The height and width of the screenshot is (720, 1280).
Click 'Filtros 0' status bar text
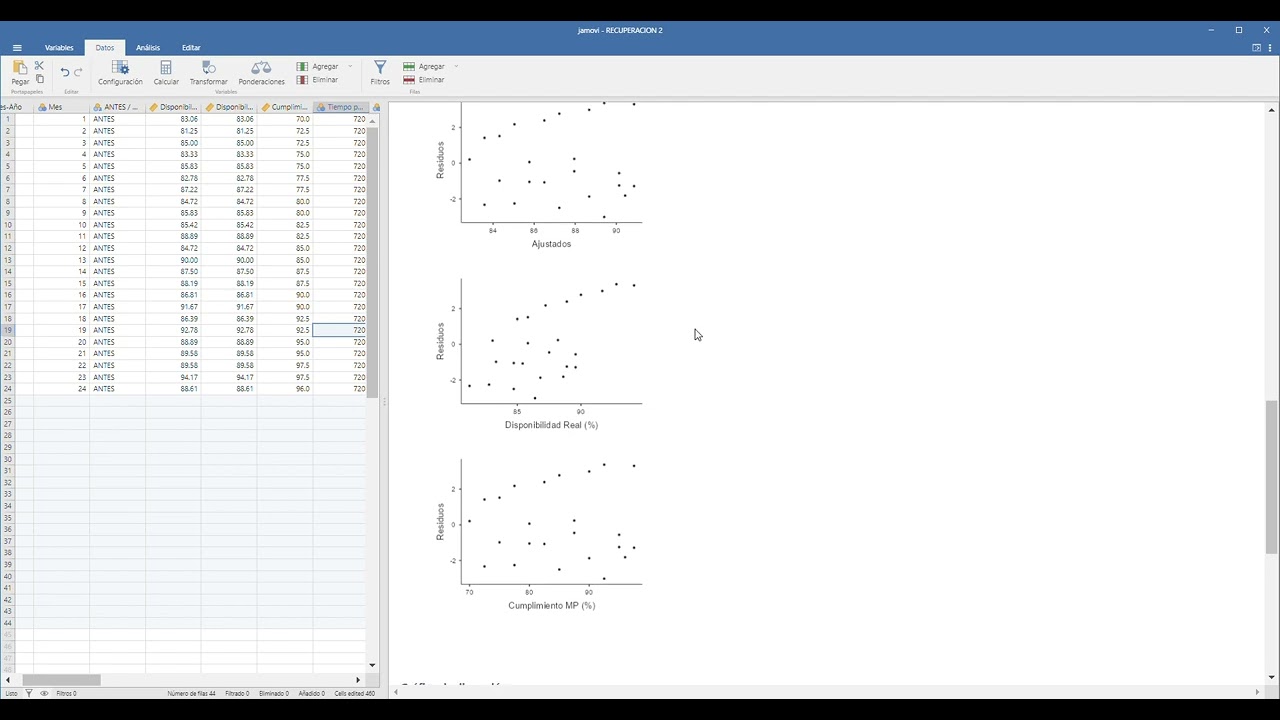[66, 693]
